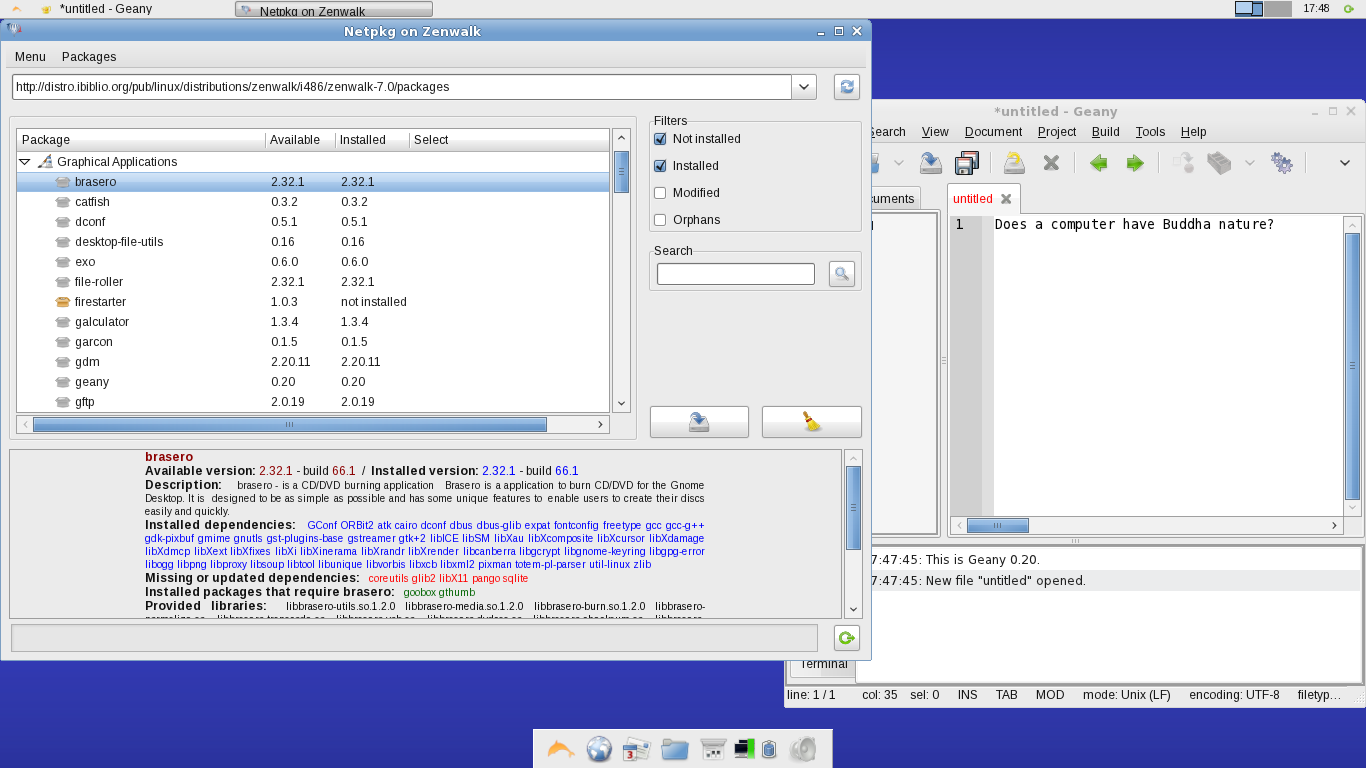1366x768 pixels.
Task: Click the speaker volume icon in the dock
Action: (803, 749)
